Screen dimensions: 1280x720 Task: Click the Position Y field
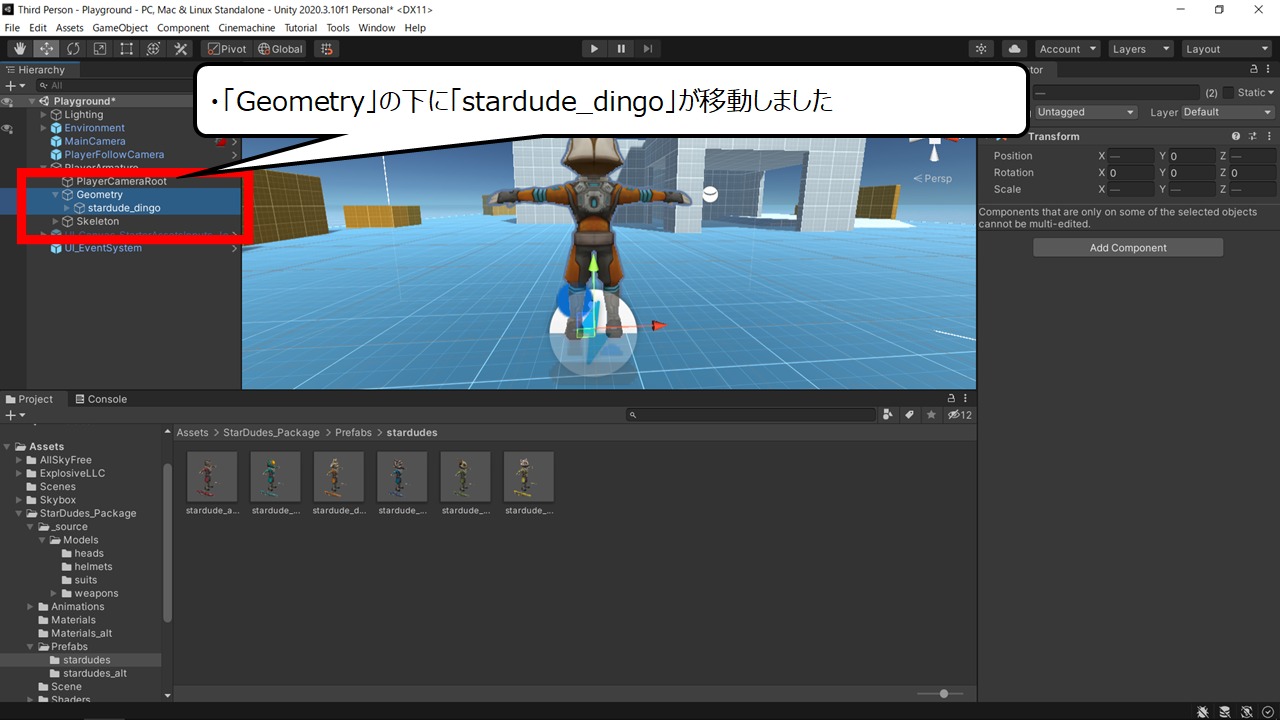click(1193, 156)
